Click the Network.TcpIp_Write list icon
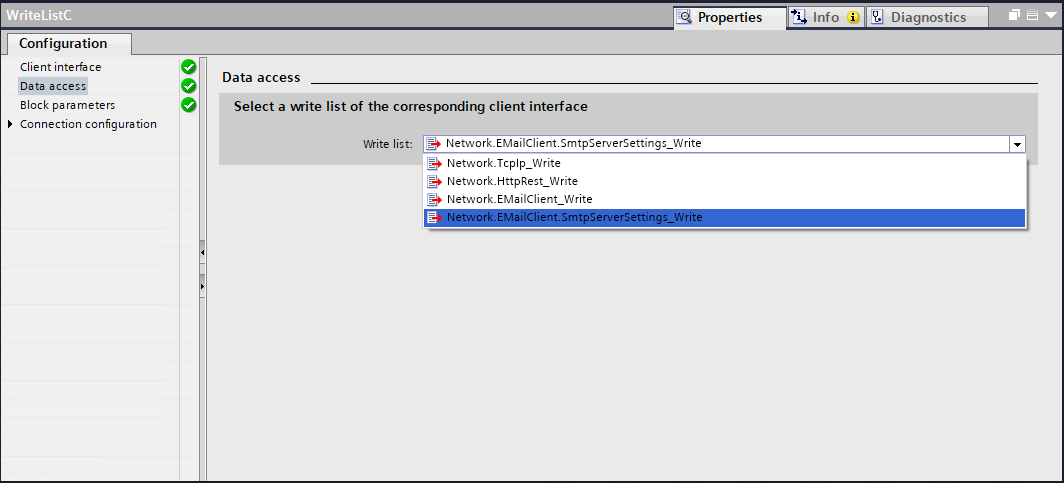Image resolution: width=1064 pixels, height=483 pixels. tap(434, 164)
